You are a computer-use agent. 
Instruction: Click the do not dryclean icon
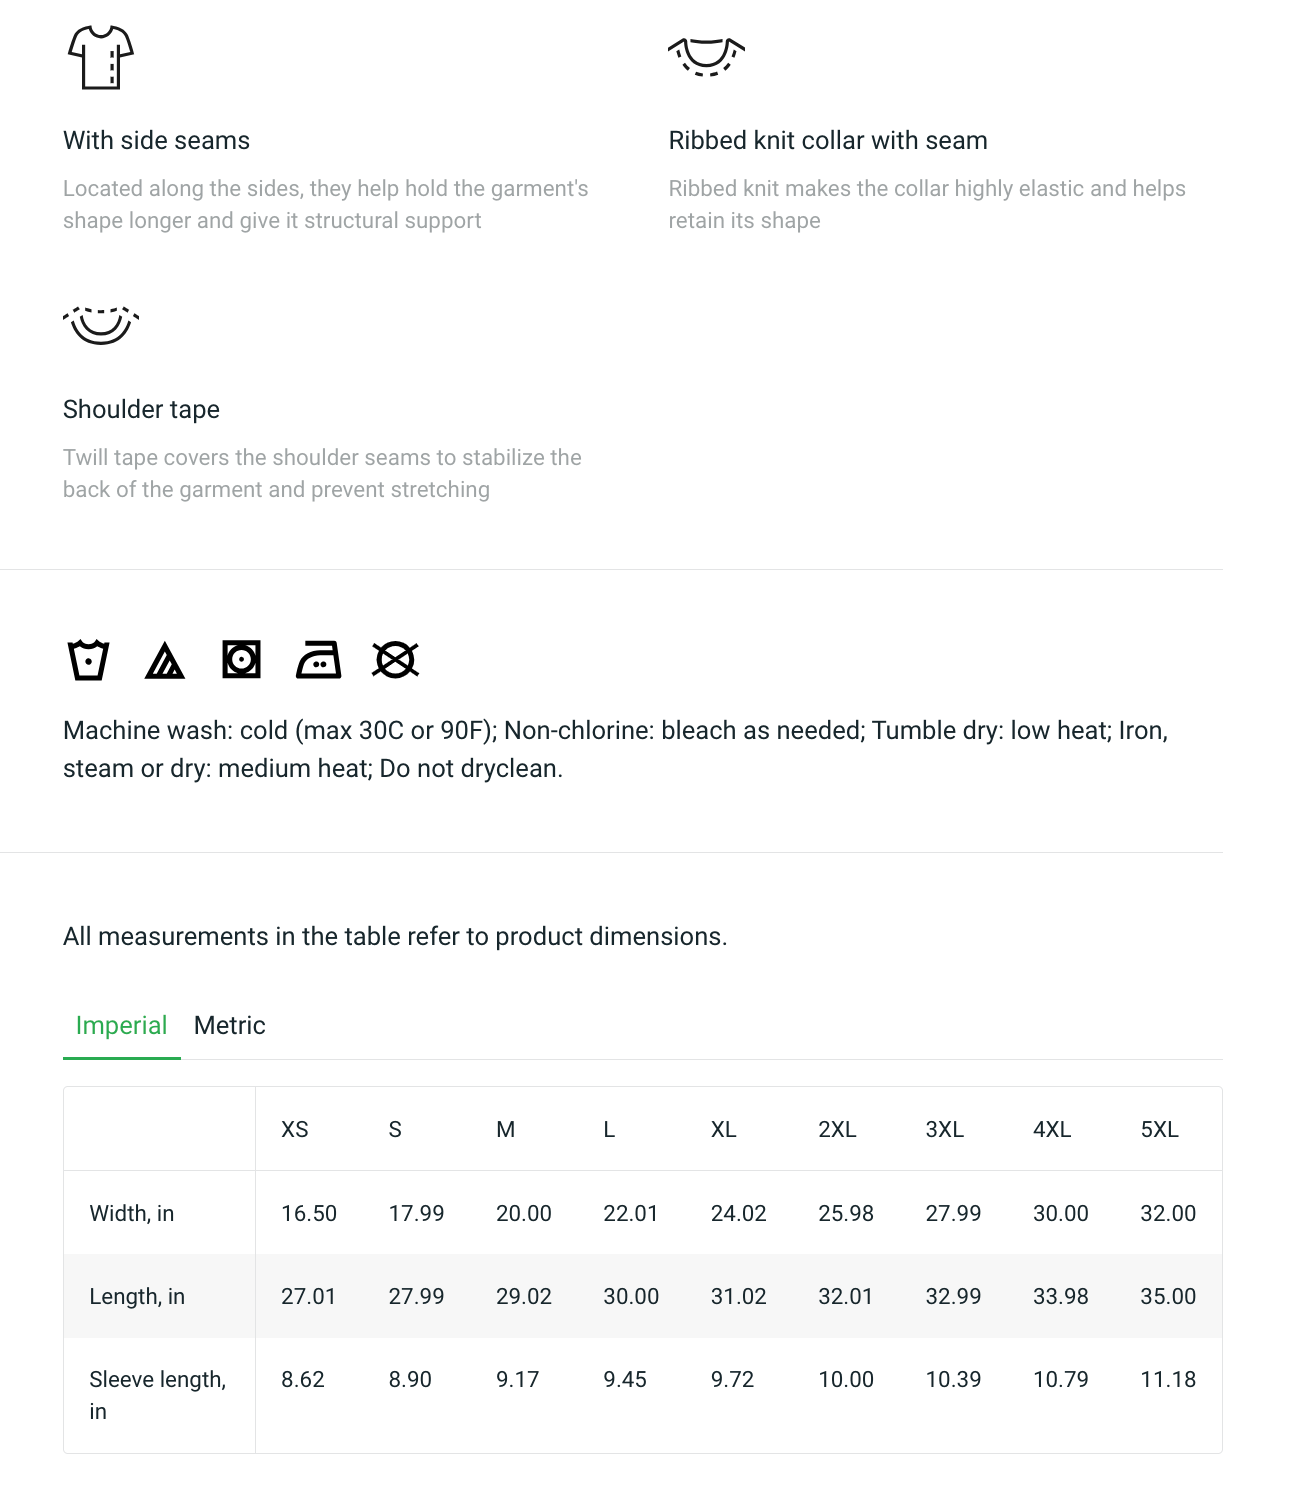pos(395,660)
